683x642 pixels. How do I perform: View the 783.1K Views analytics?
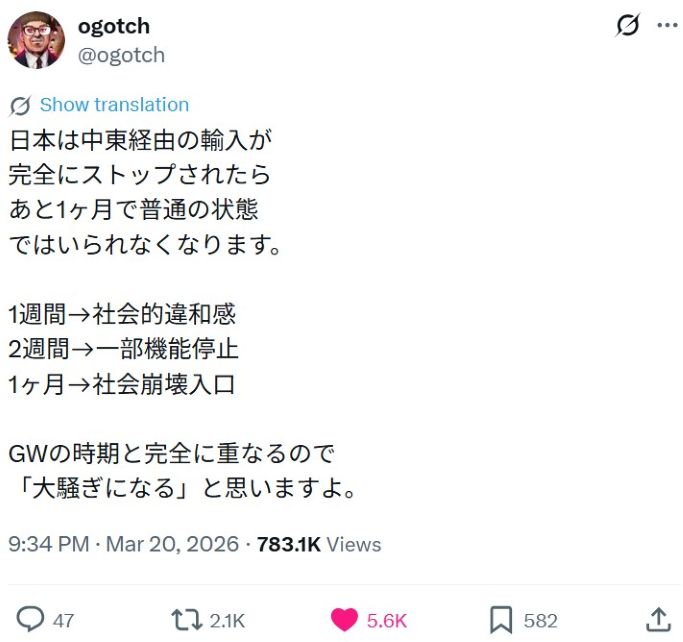click(319, 544)
